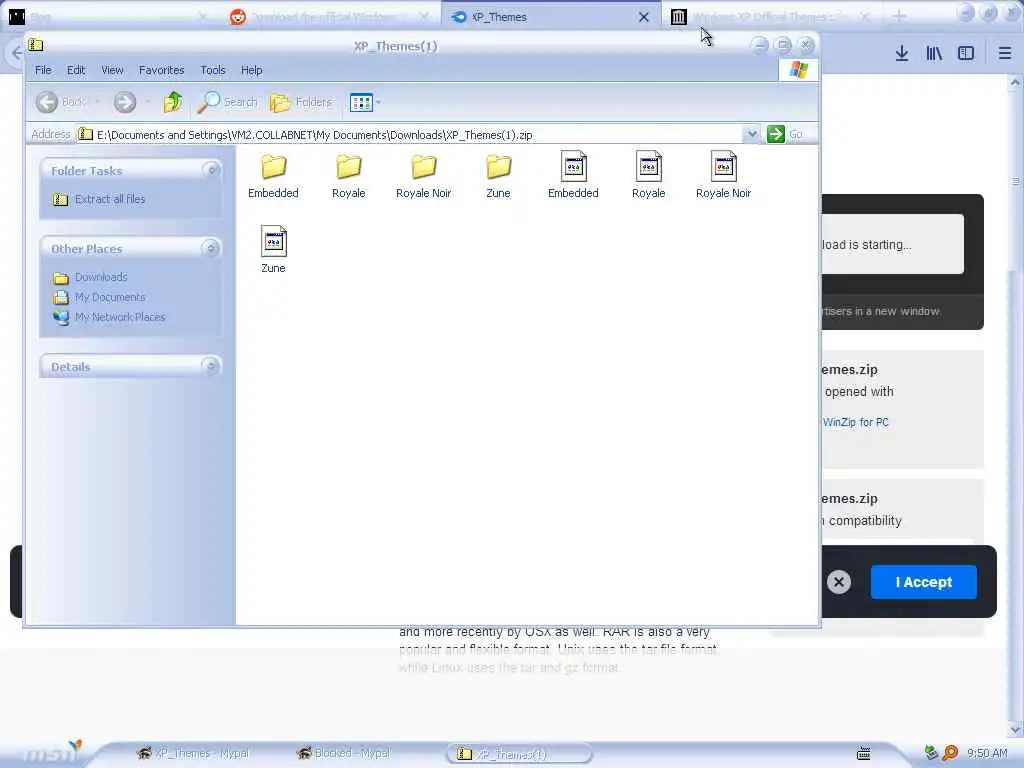Click the Go button
This screenshot has width=1024, height=768.
(x=785, y=134)
